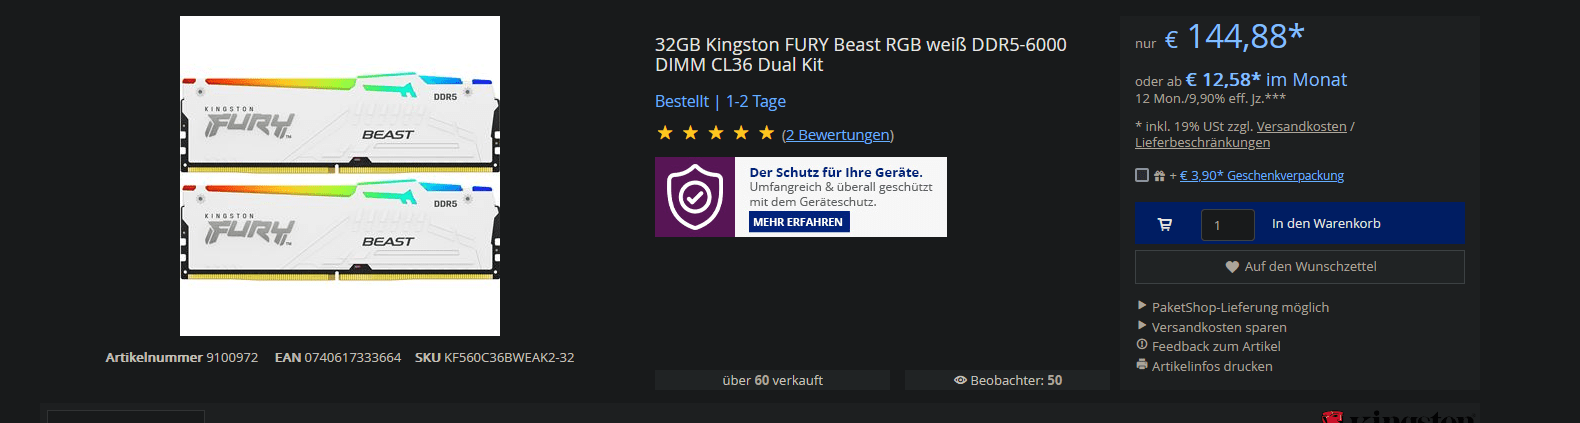Click In den Warenkorb button
Image resolution: width=1580 pixels, height=423 pixels.
(1326, 224)
